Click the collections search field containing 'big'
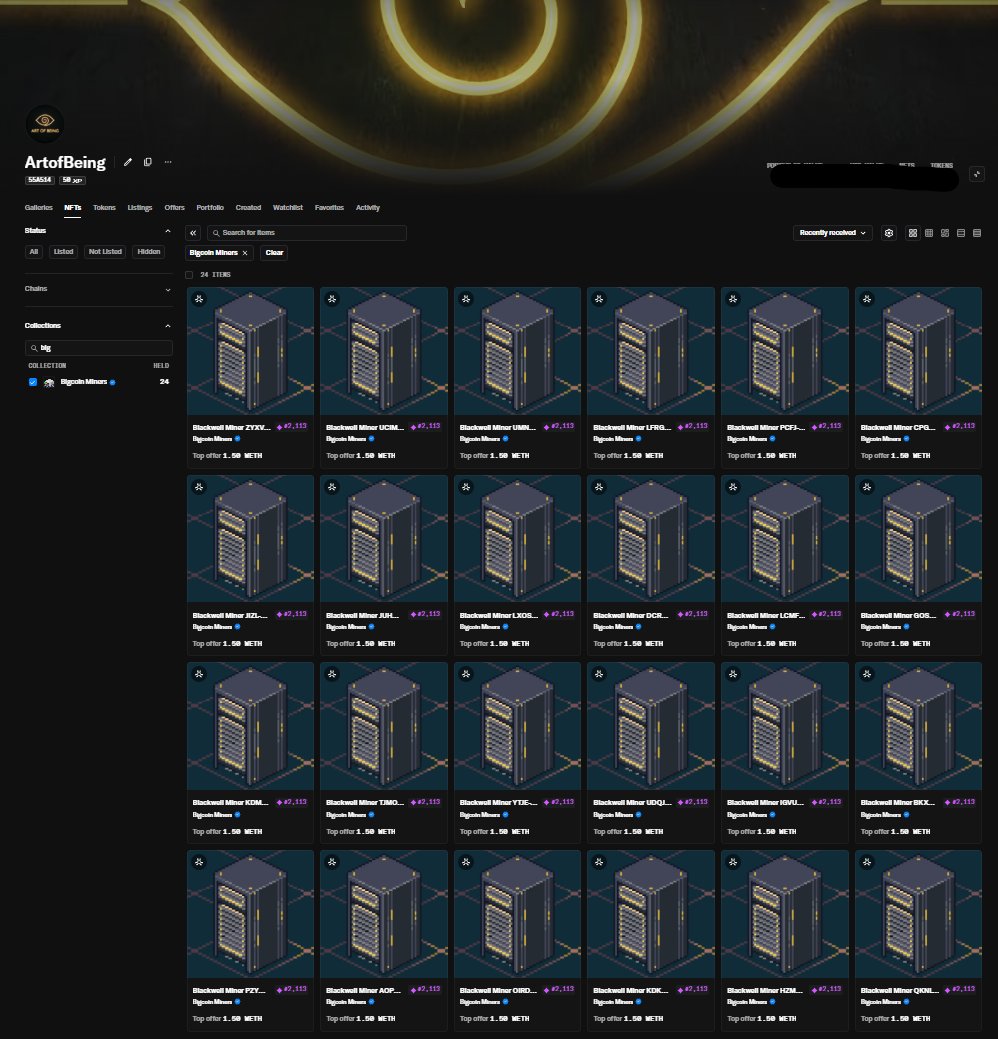This screenshot has width=998, height=1039. point(99,348)
